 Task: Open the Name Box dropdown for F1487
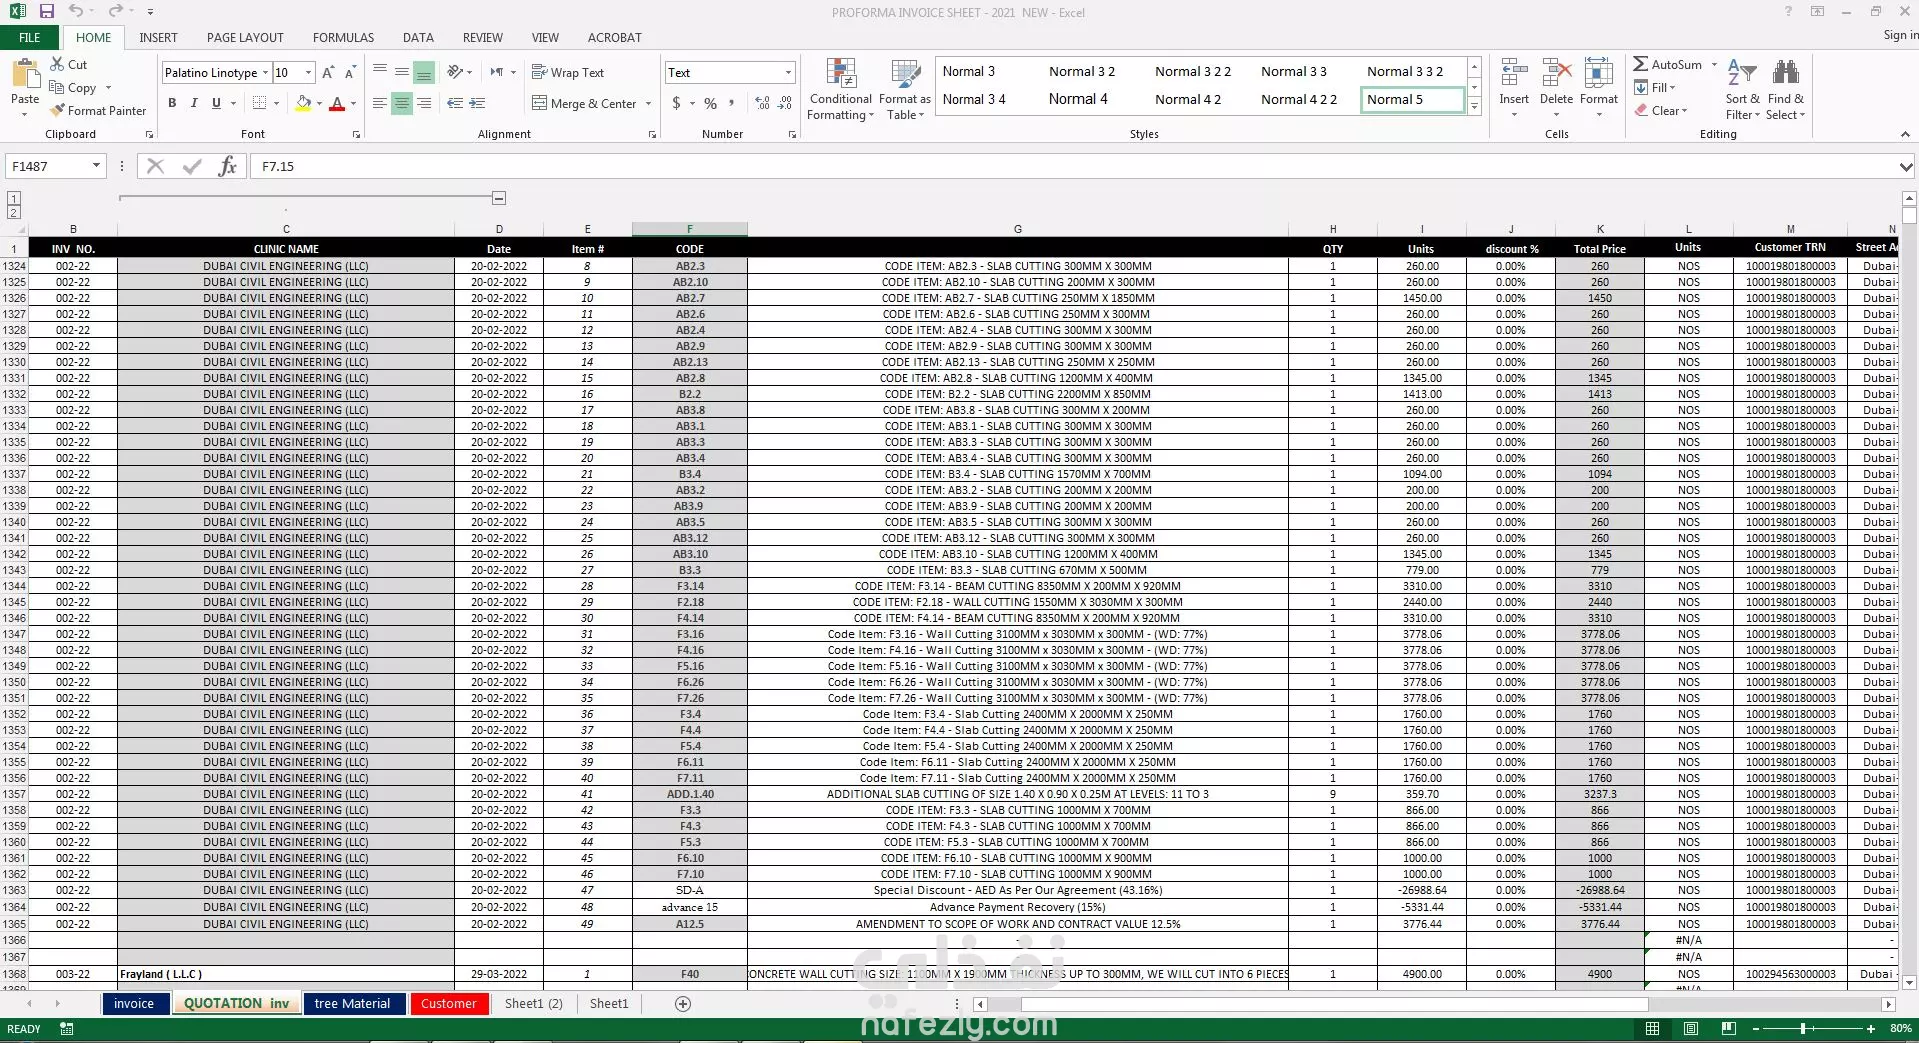coord(97,166)
